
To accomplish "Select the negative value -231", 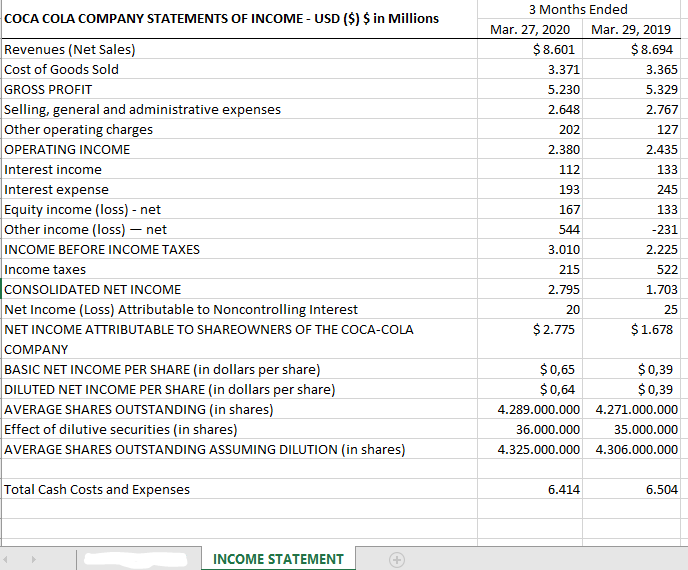I will pos(664,229).
